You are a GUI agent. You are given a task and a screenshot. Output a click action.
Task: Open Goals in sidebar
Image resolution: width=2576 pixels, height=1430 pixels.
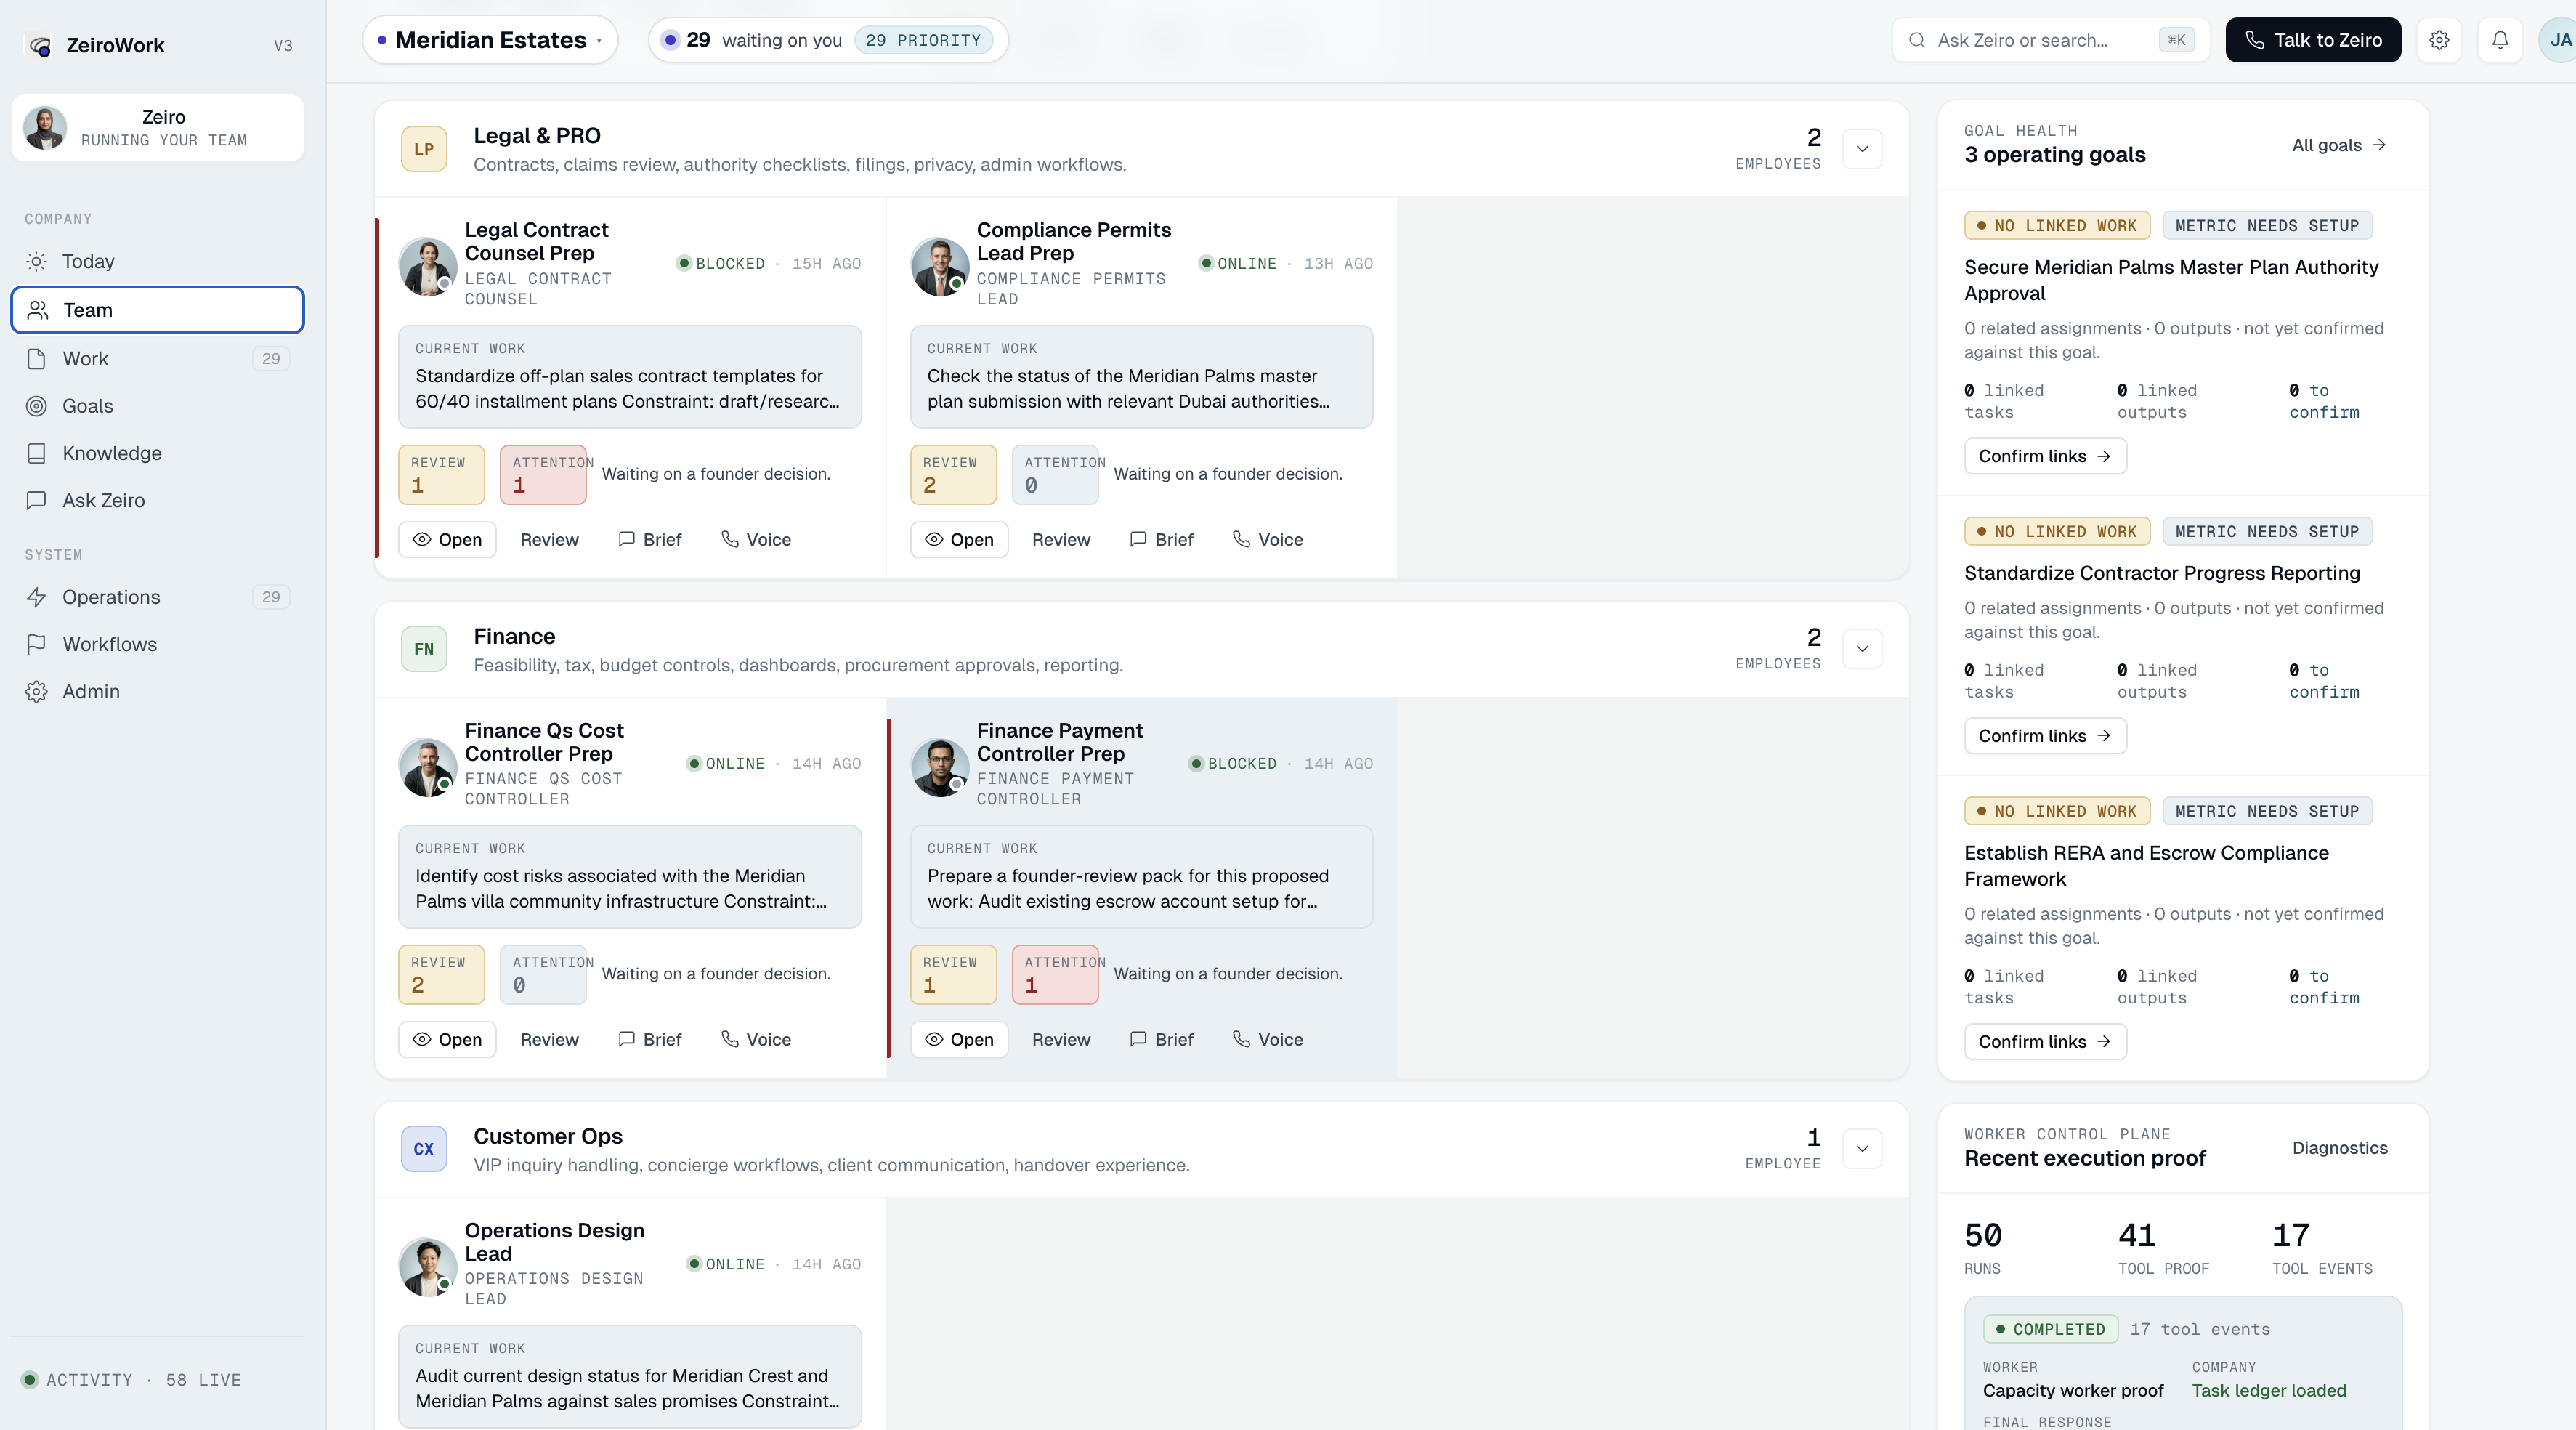(x=157, y=406)
